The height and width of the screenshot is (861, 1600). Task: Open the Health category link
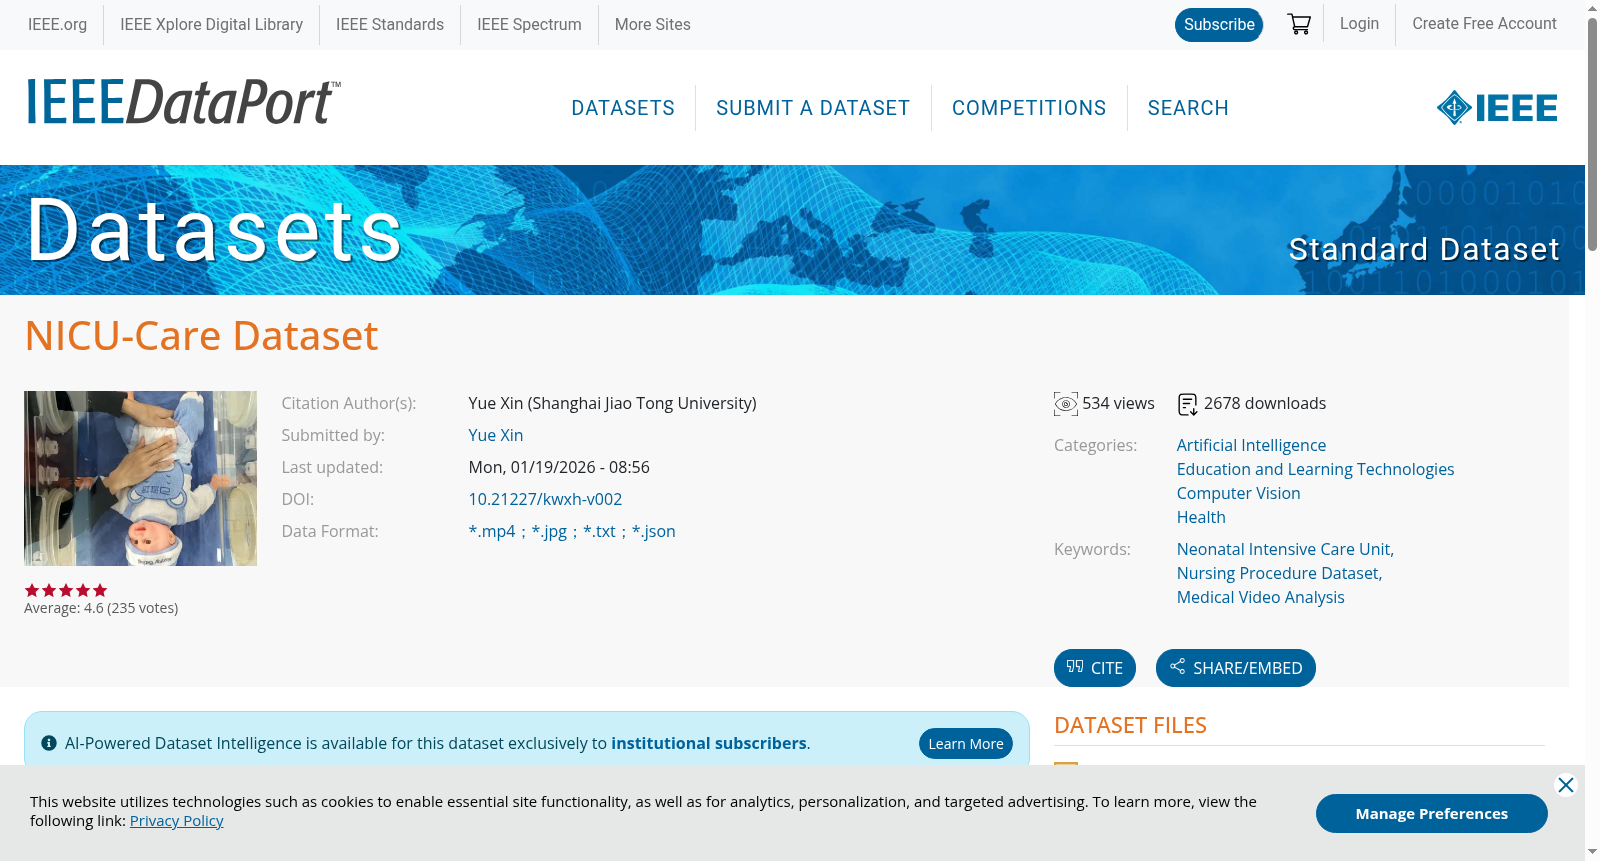tap(1201, 517)
